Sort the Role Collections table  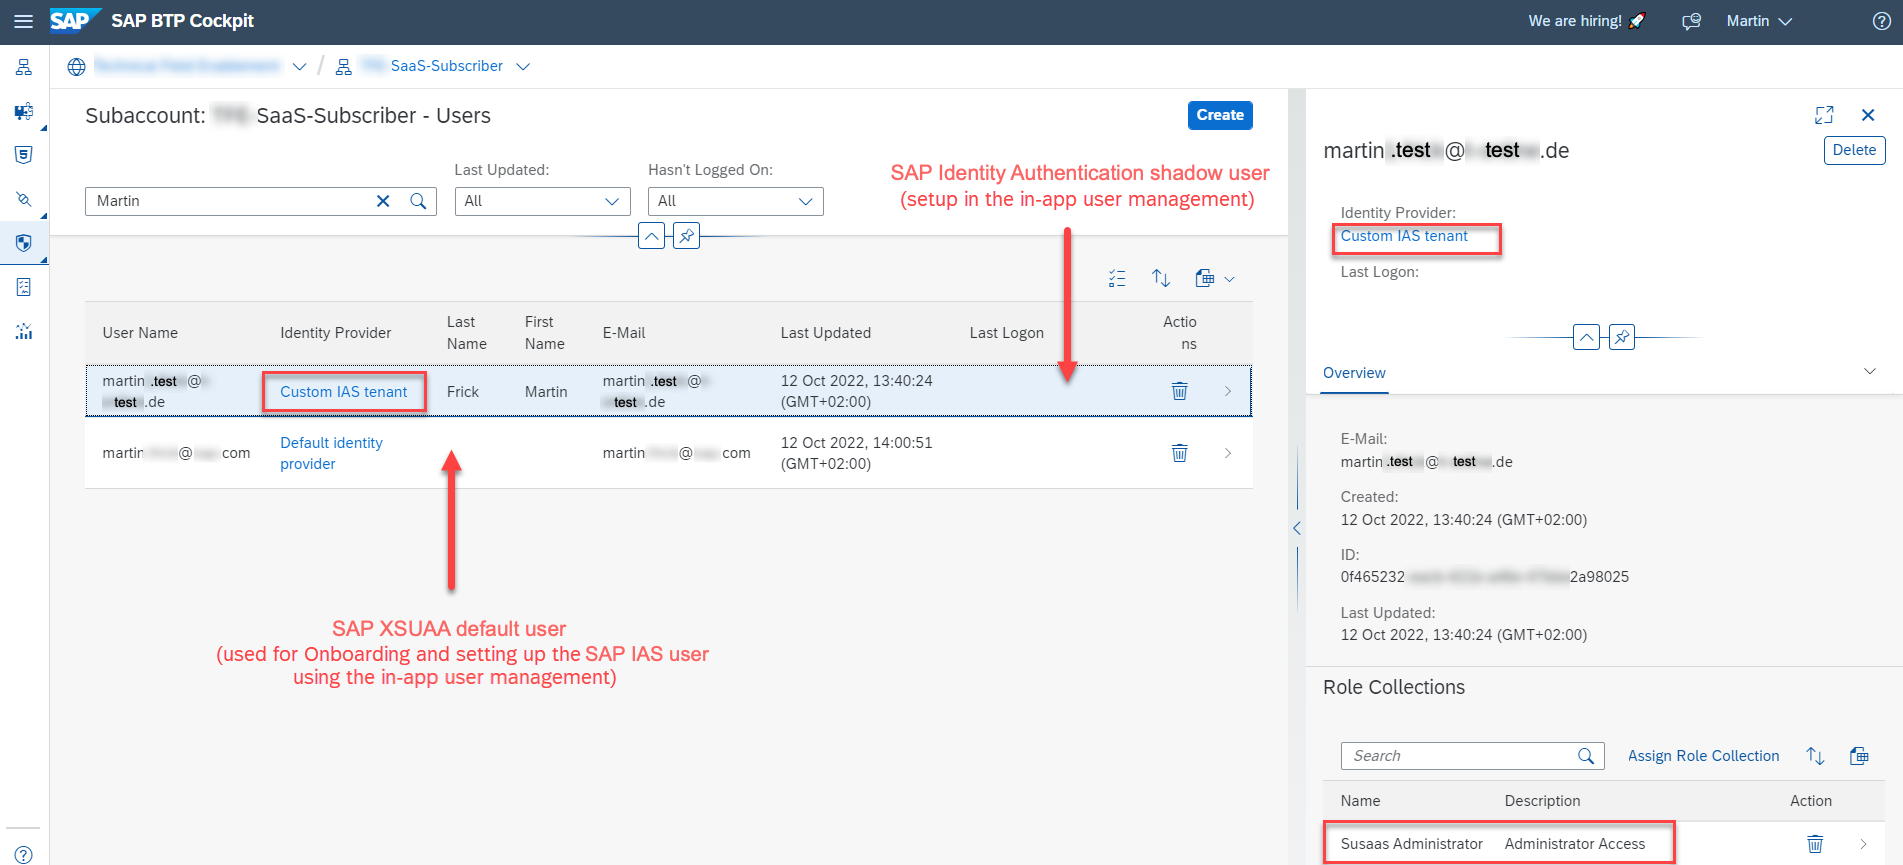pyautogui.click(x=1815, y=756)
